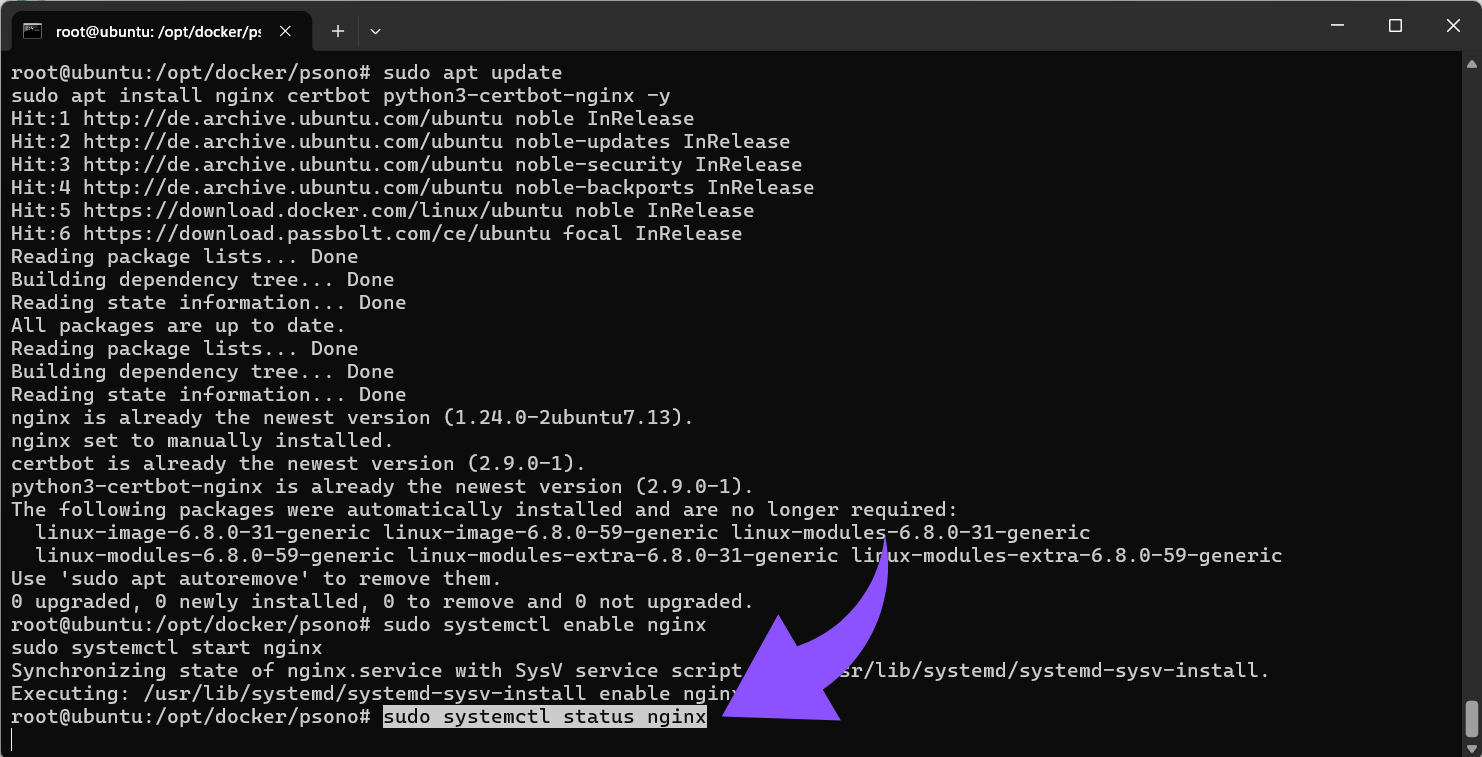Click the Hit:6 download.passbolt.com line

[377, 234]
